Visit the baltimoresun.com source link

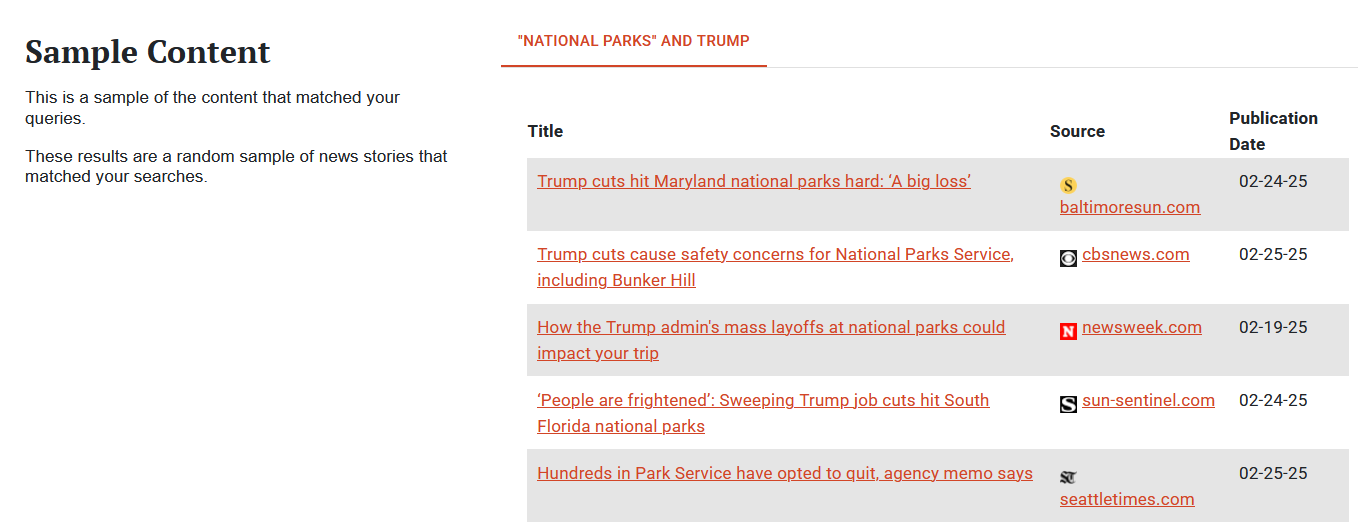[x=1129, y=207]
